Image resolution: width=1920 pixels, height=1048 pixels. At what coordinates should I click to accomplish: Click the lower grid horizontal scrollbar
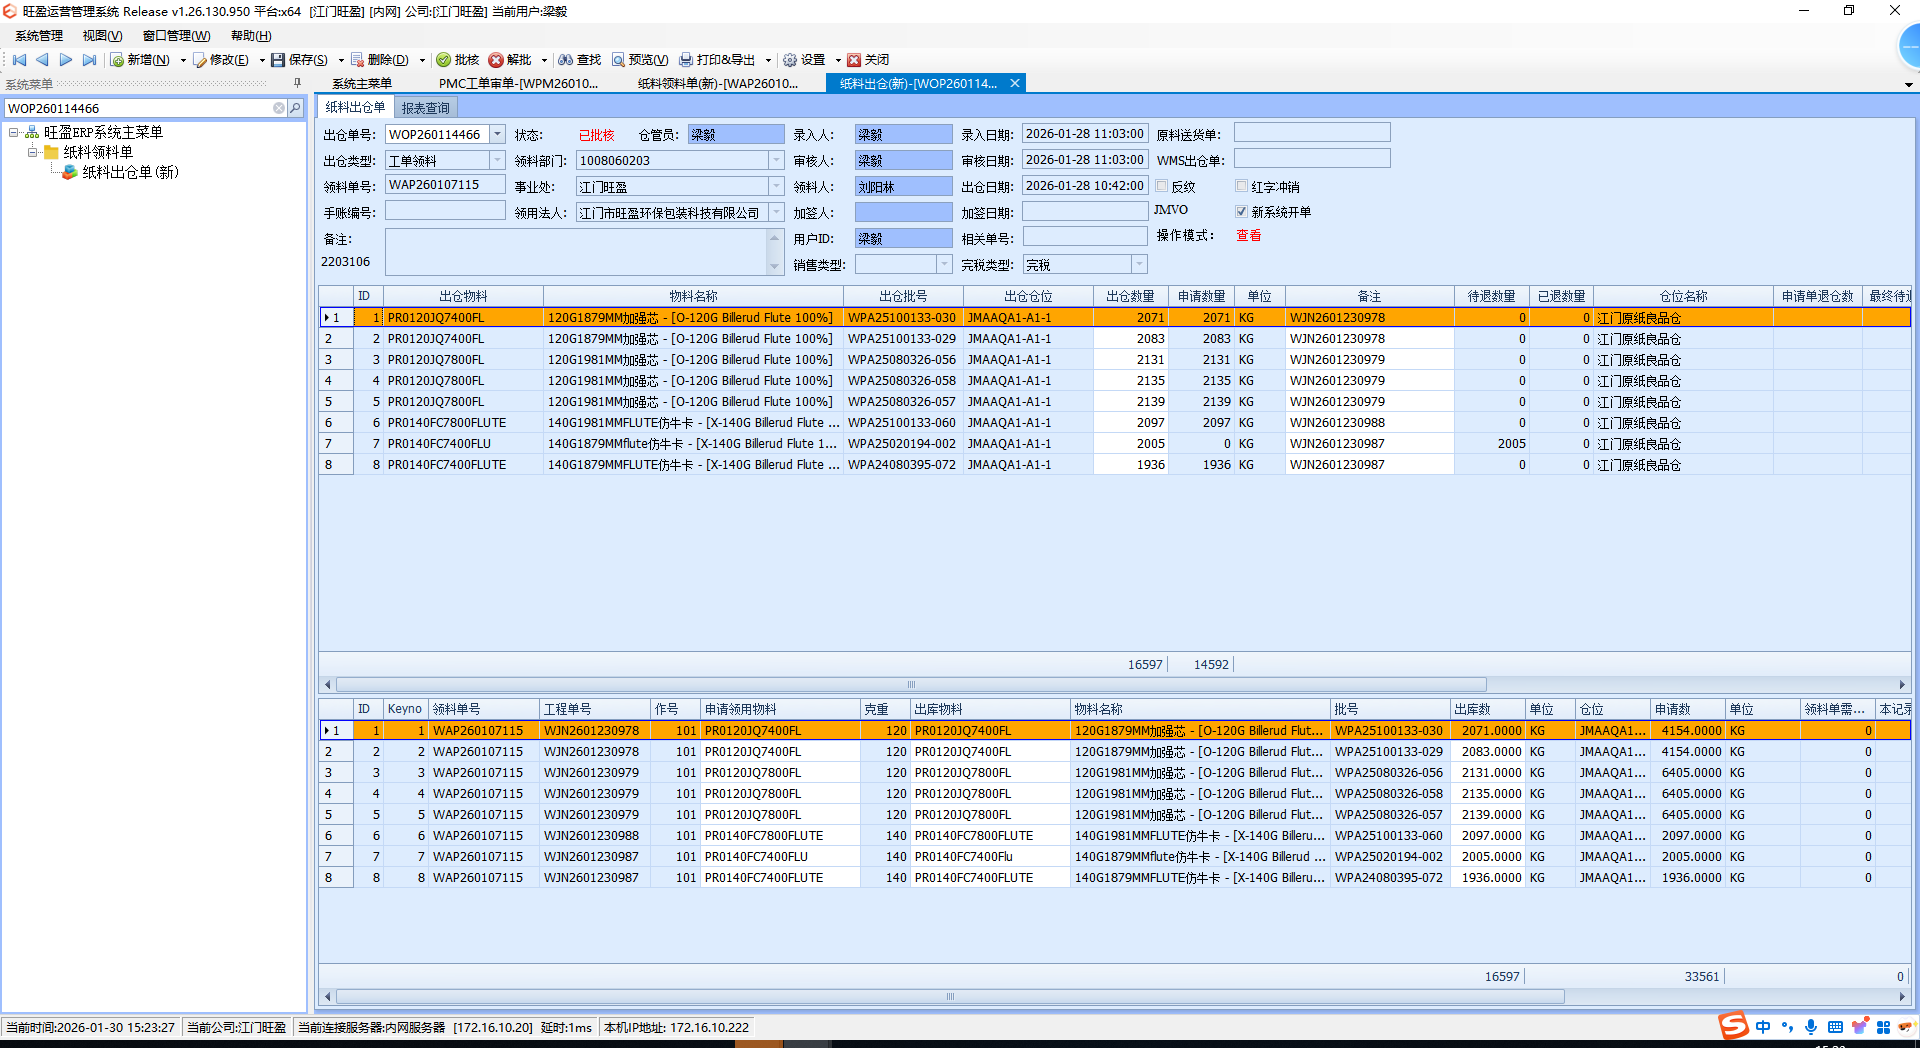click(950, 997)
